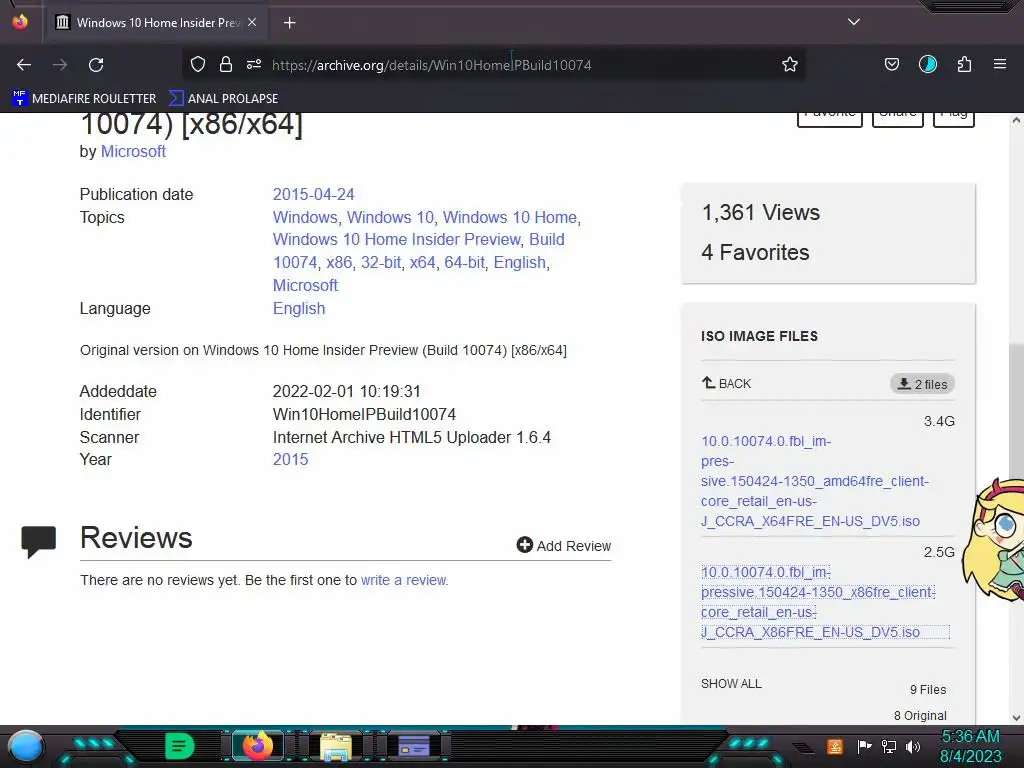This screenshot has height=768, width=1024.
Task: Download the 2 files button
Action: 922,384
